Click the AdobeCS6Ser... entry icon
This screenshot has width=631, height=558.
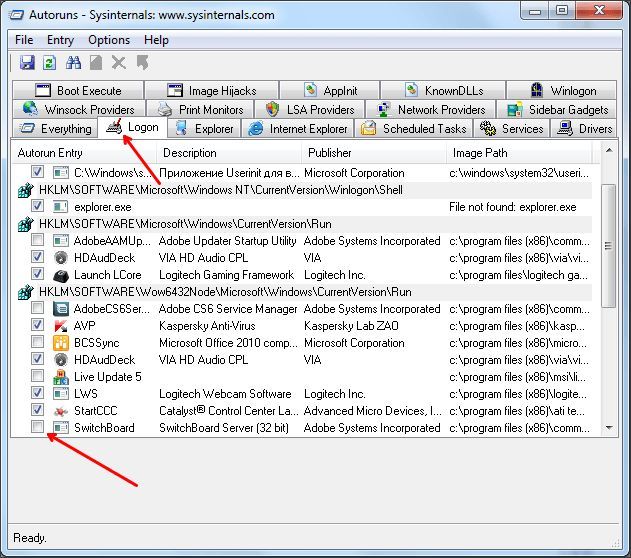tap(61, 309)
